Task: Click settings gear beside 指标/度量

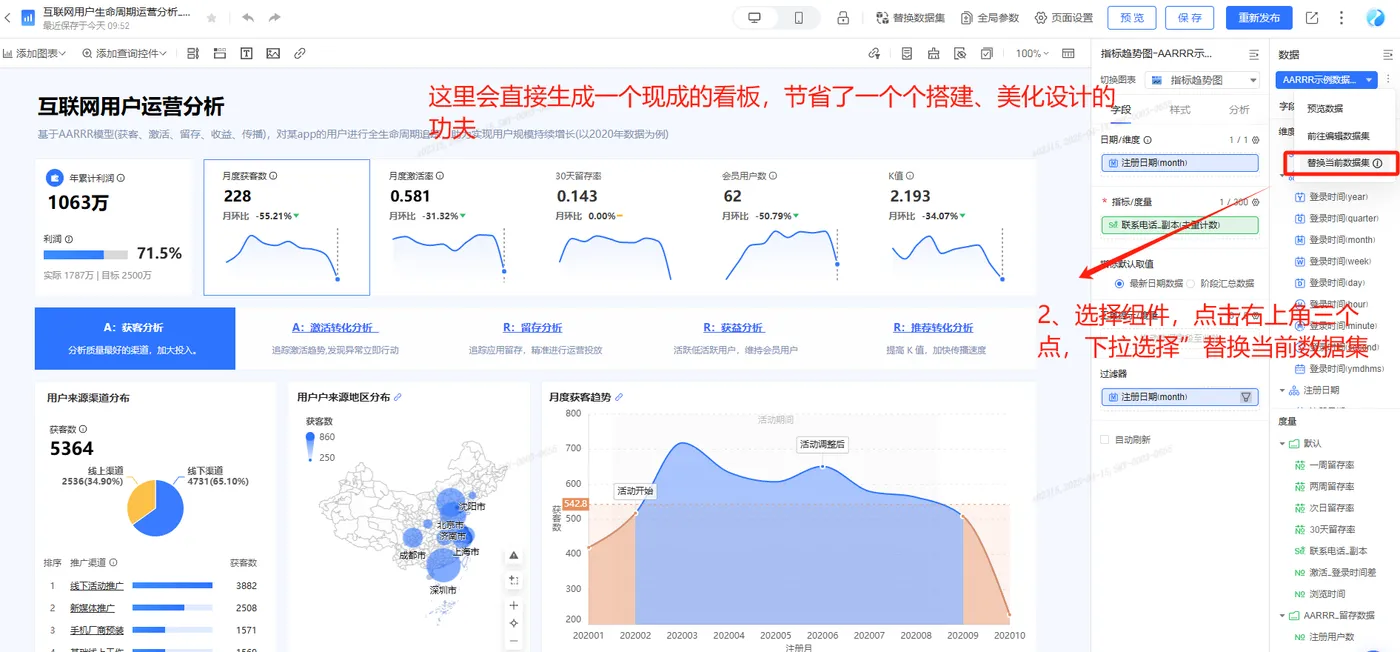Action: pyautogui.click(x=1256, y=202)
